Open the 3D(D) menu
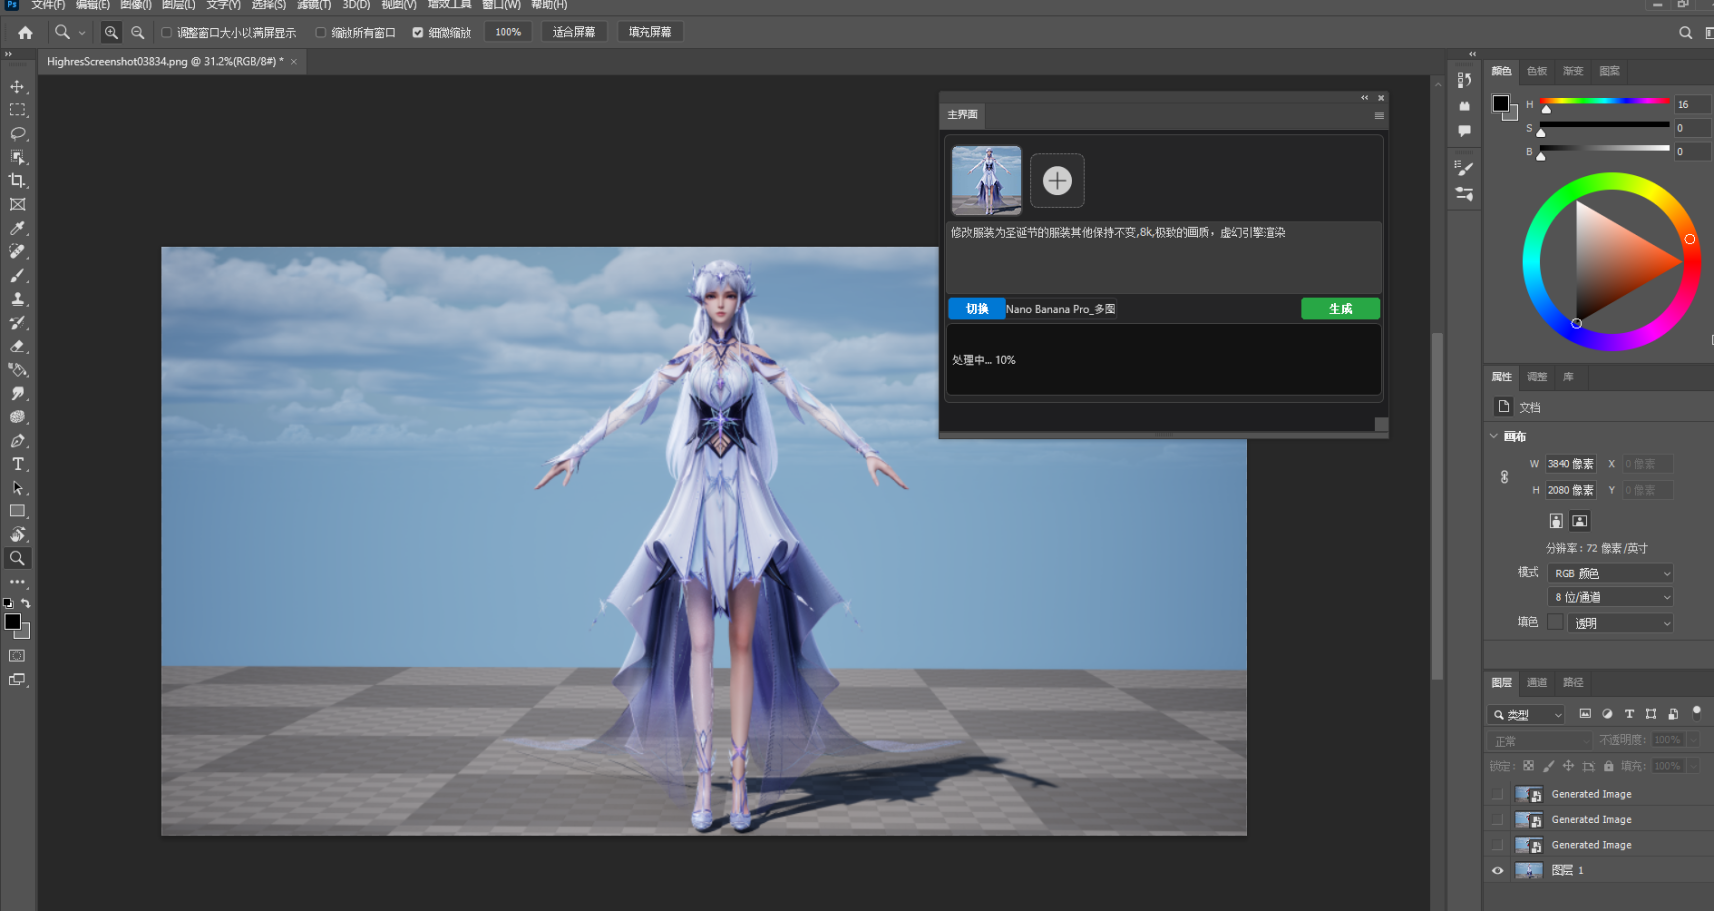The image size is (1714, 911). tap(356, 5)
